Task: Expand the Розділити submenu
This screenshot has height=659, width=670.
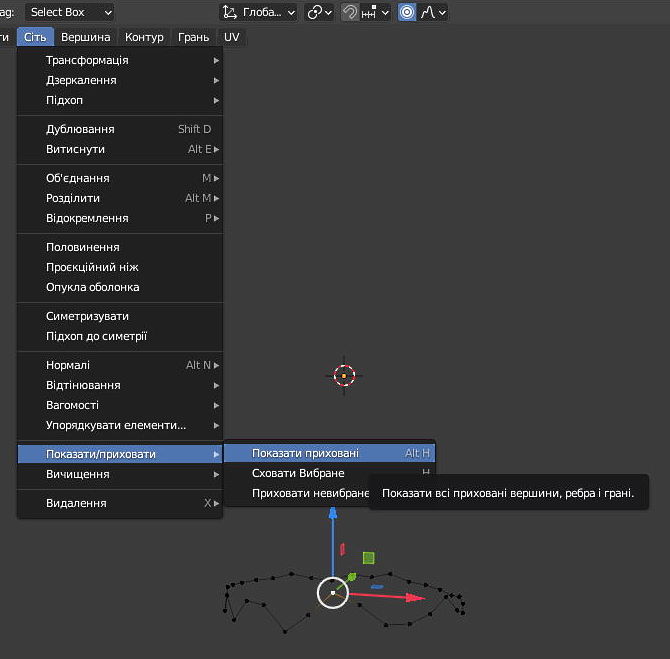Action: click(120, 198)
